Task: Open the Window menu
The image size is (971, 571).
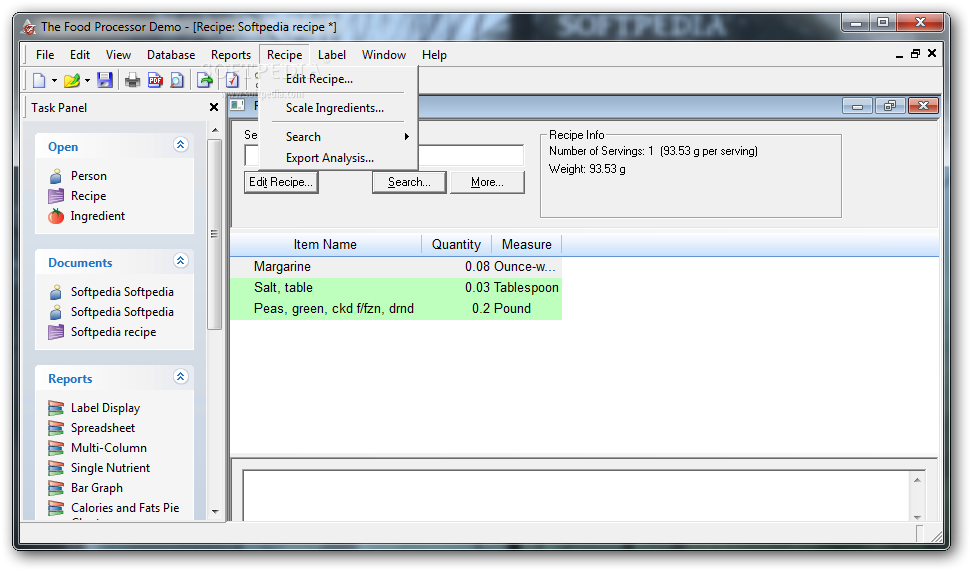Action: (x=384, y=54)
